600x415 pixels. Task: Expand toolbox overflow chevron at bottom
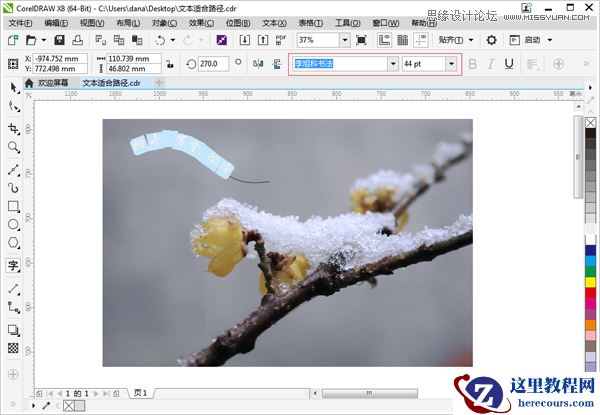13,404
